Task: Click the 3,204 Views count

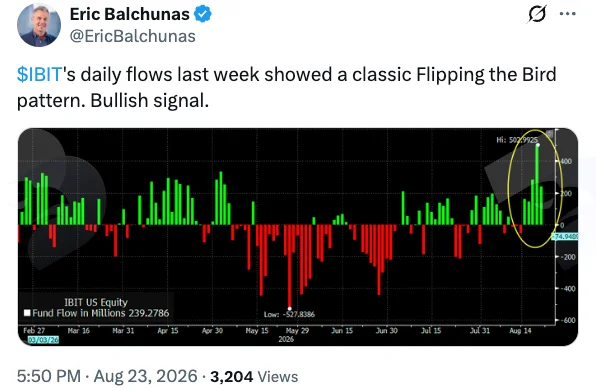Action: [254, 377]
